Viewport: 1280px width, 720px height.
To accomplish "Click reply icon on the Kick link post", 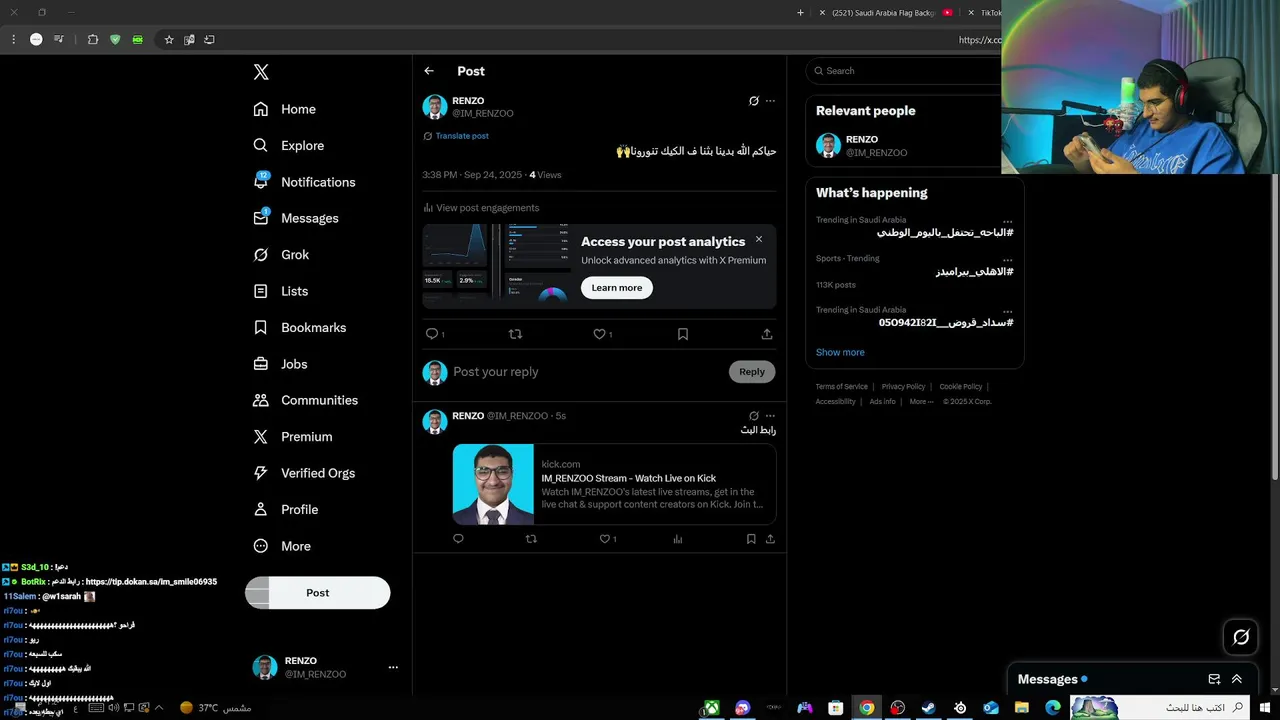I will pyautogui.click(x=459, y=539).
